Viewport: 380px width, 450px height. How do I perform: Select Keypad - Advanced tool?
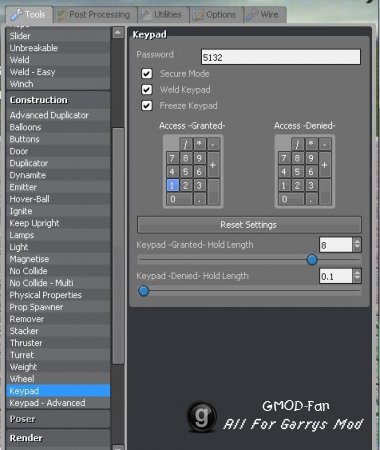point(58,403)
